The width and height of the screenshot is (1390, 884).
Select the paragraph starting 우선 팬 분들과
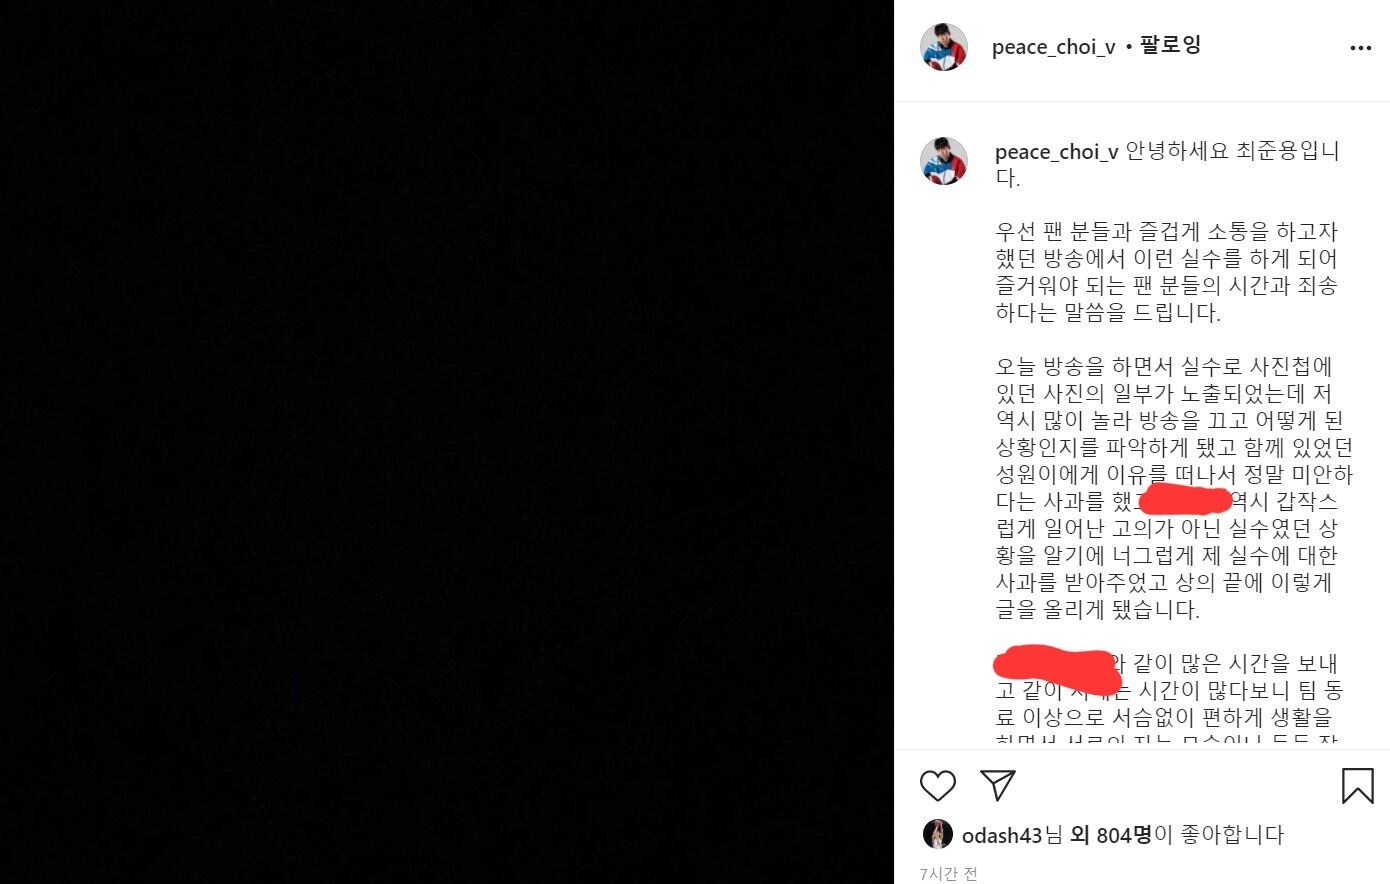(x=1166, y=272)
